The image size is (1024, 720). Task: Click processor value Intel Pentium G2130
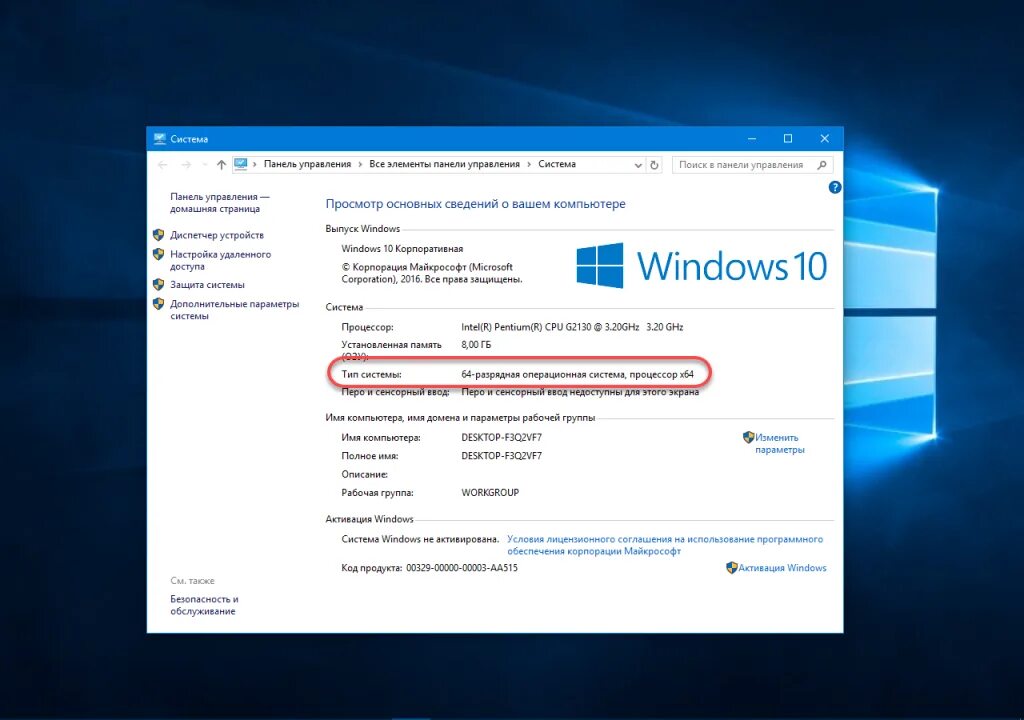click(x=572, y=327)
